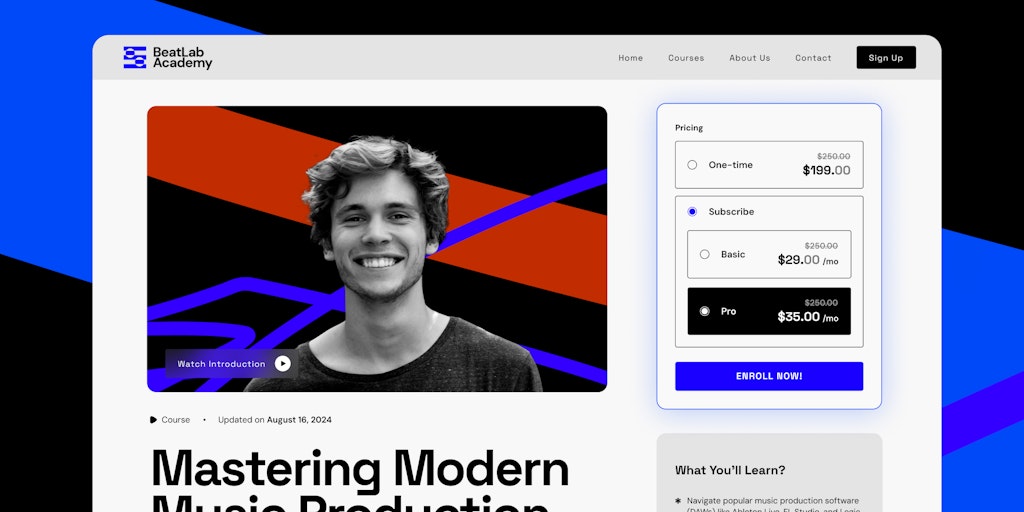The width and height of the screenshot is (1024, 512).
Task: Select the Subscribe radio button
Action: click(692, 212)
